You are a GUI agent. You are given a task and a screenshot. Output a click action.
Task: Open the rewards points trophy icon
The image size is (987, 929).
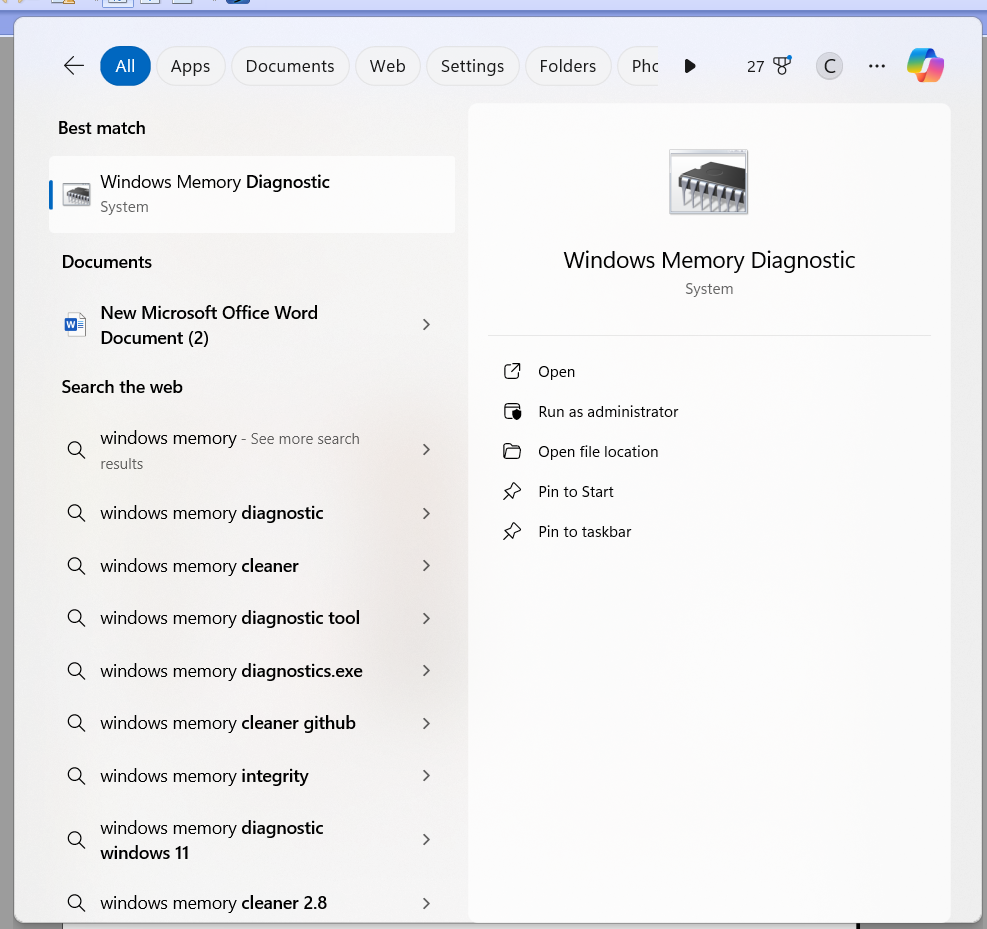pos(782,65)
